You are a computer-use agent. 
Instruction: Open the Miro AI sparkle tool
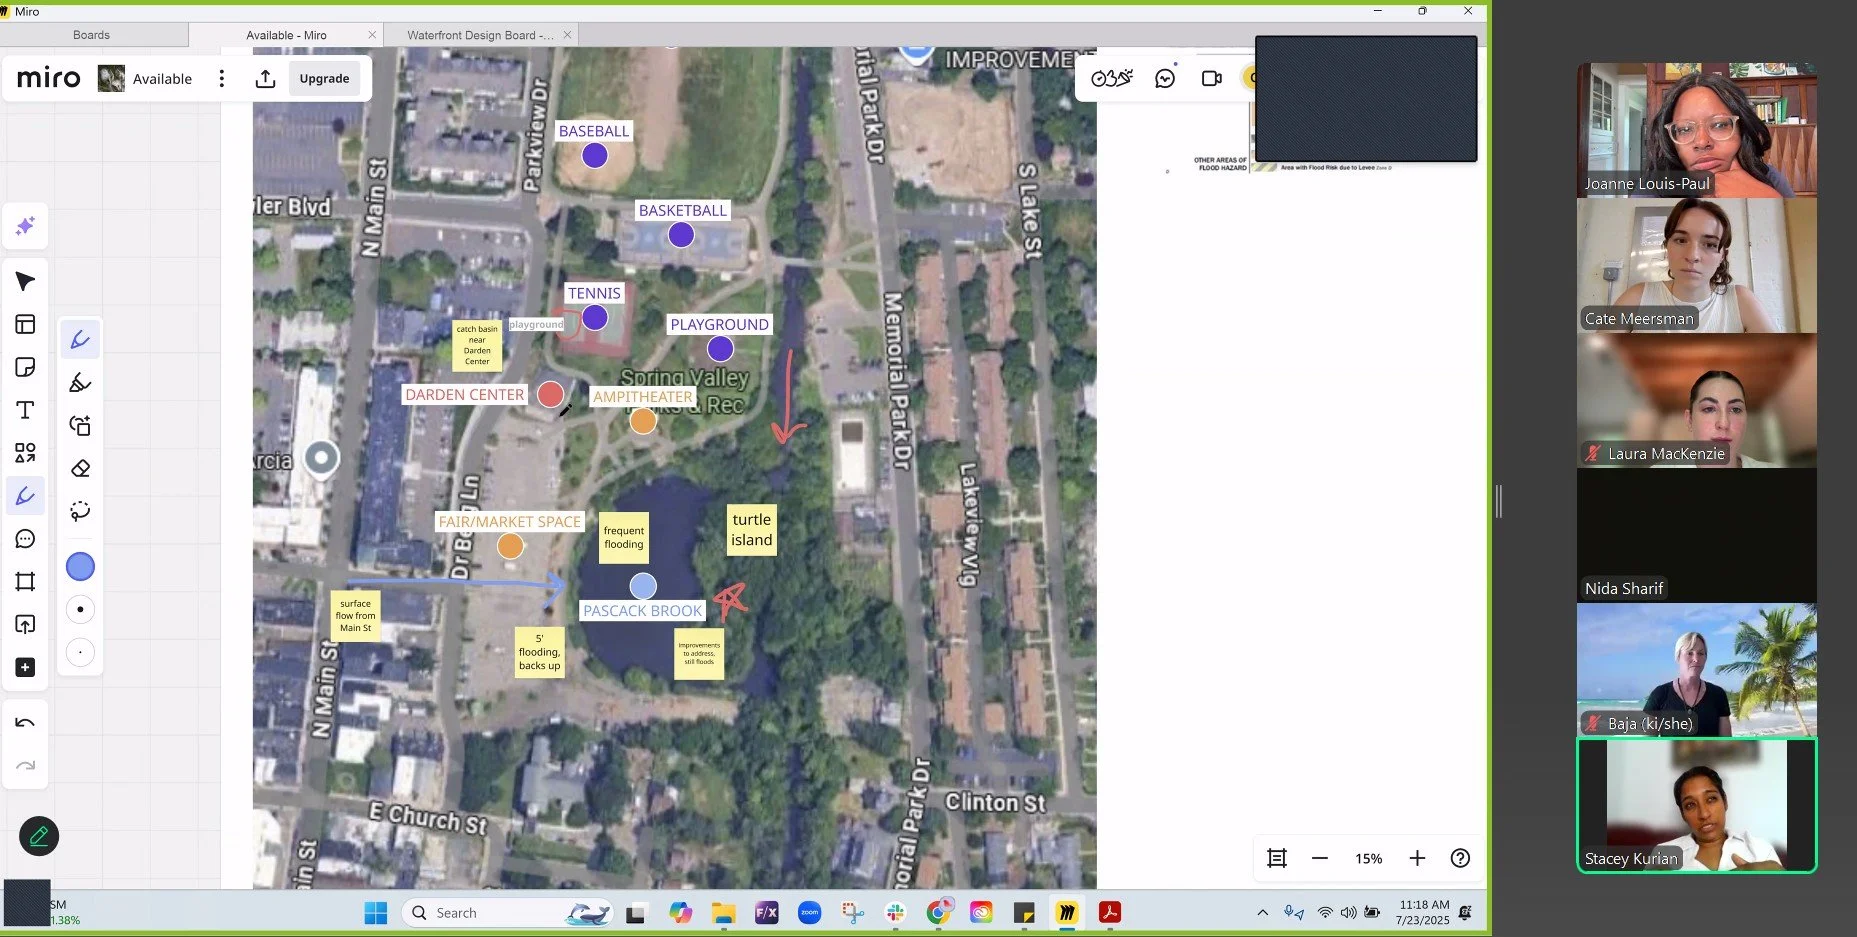(25, 226)
